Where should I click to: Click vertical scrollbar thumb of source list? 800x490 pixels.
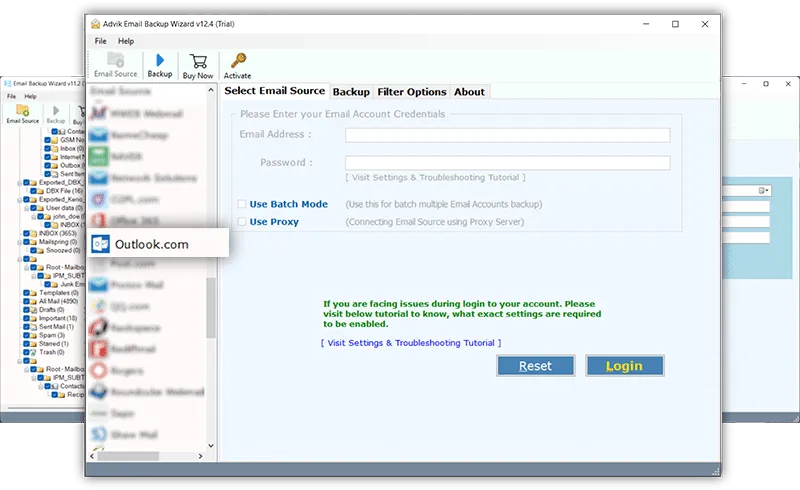211,307
